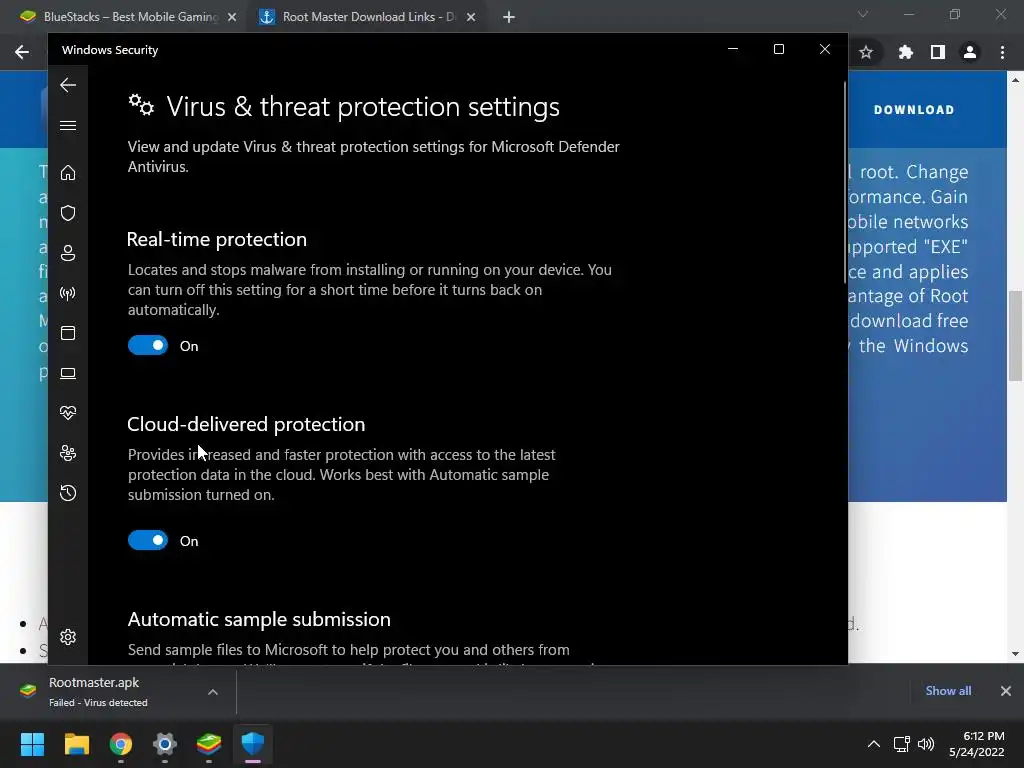Maximize the Windows Security window
Image resolution: width=1024 pixels, height=768 pixels.
(778, 49)
